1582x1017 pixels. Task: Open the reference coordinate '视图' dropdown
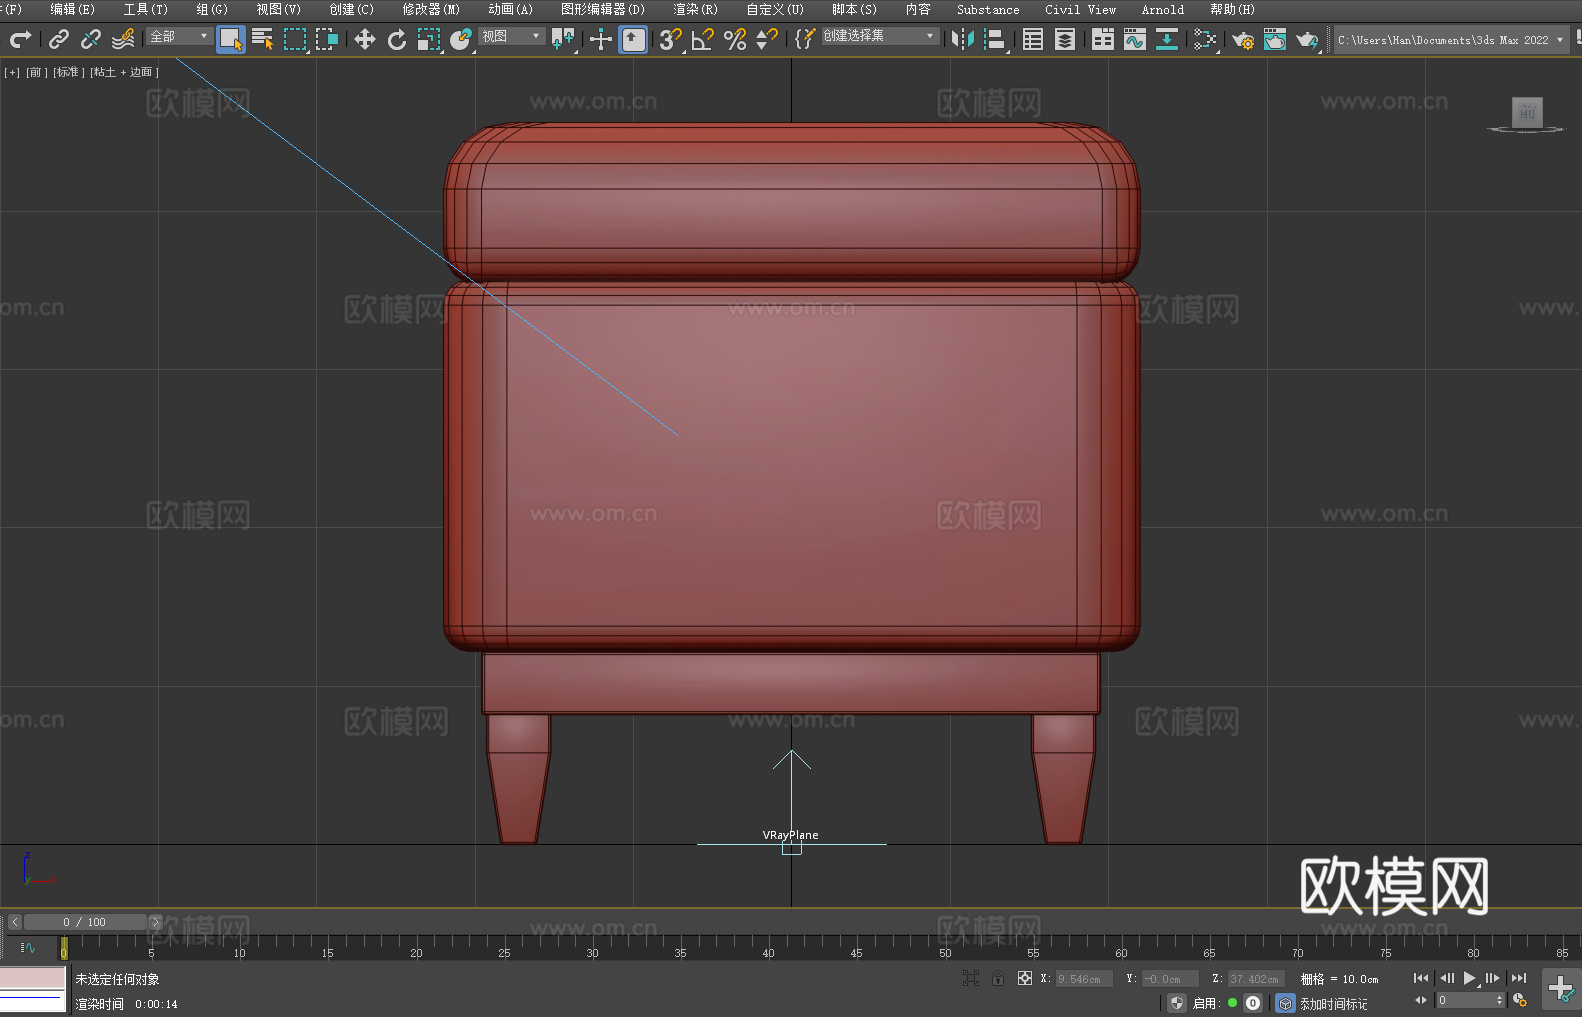(511, 36)
